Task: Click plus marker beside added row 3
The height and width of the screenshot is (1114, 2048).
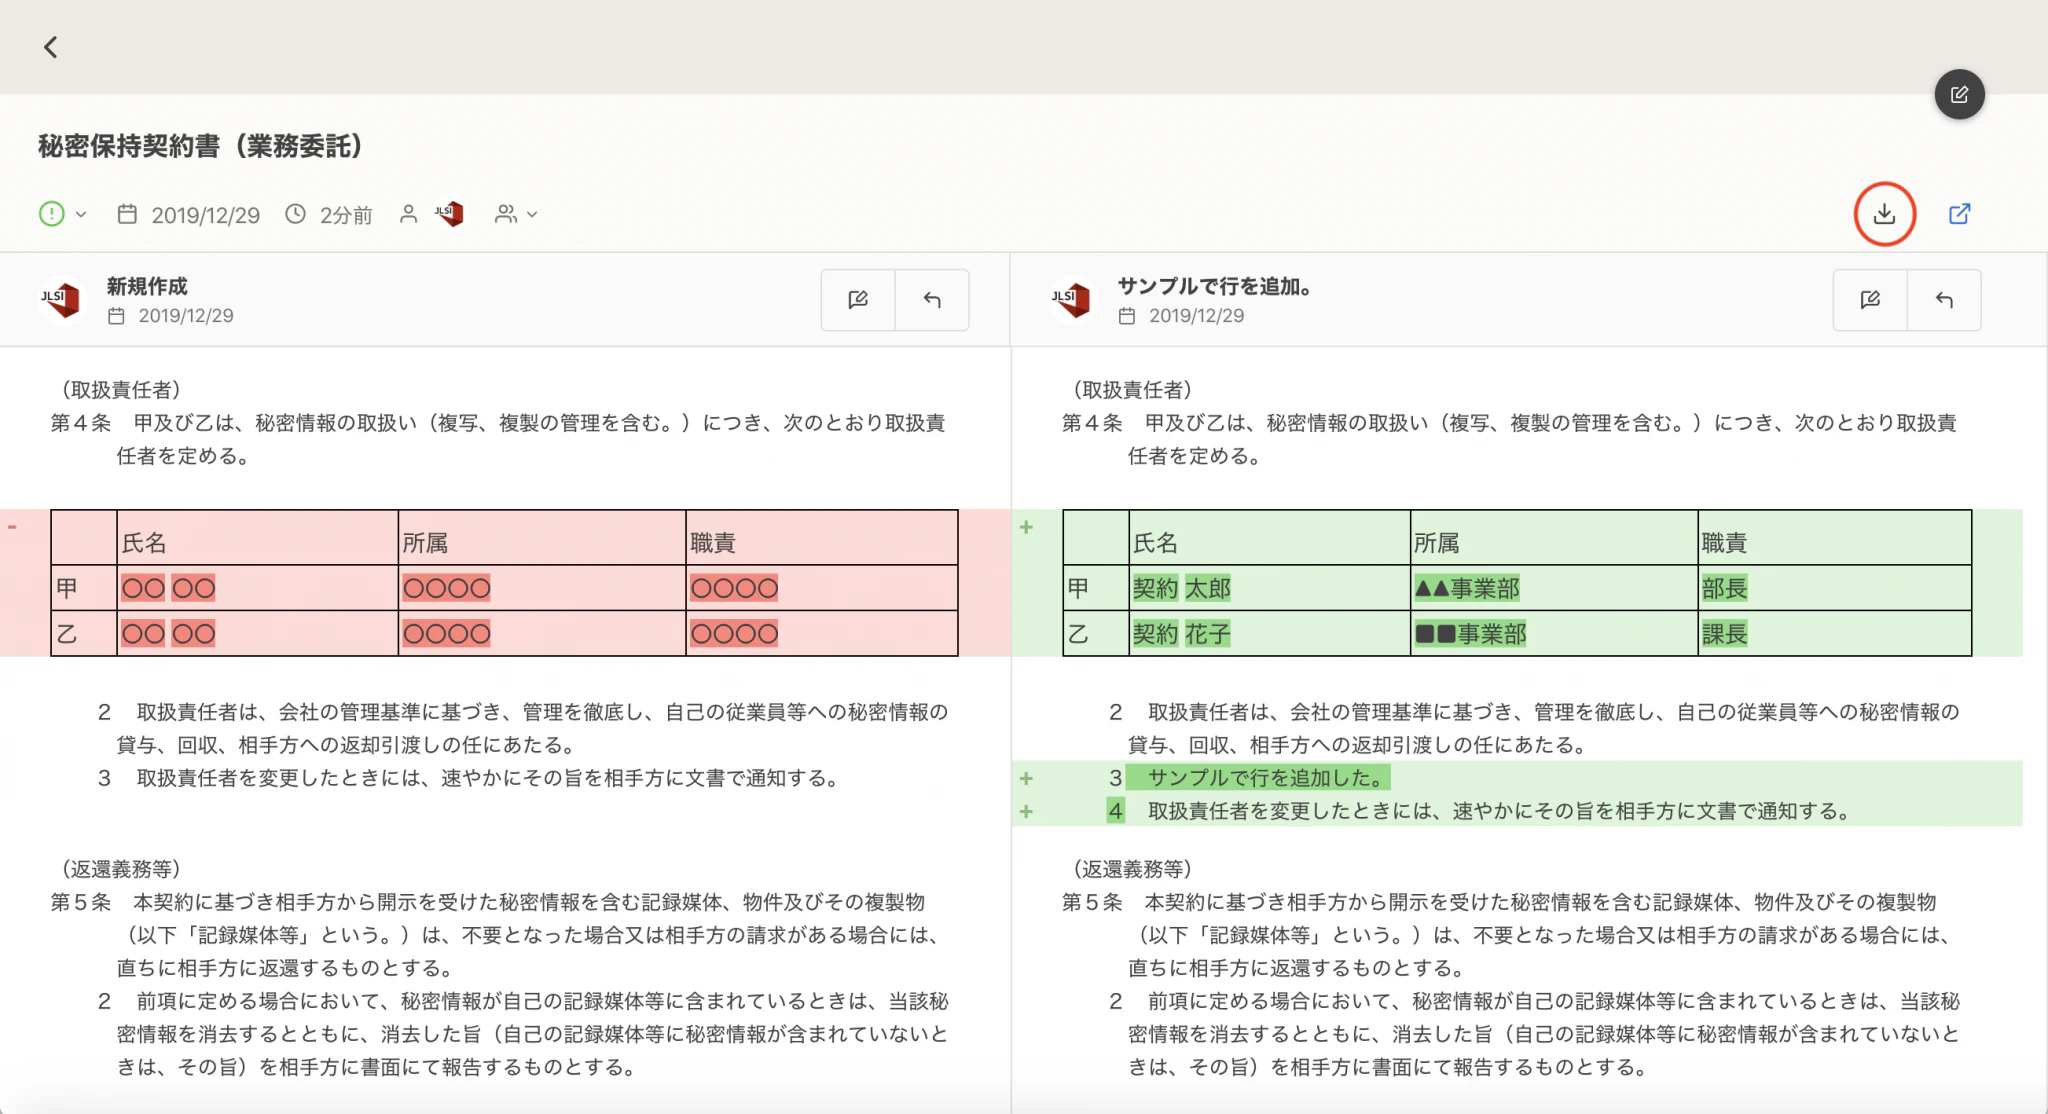Action: point(1026,778)
